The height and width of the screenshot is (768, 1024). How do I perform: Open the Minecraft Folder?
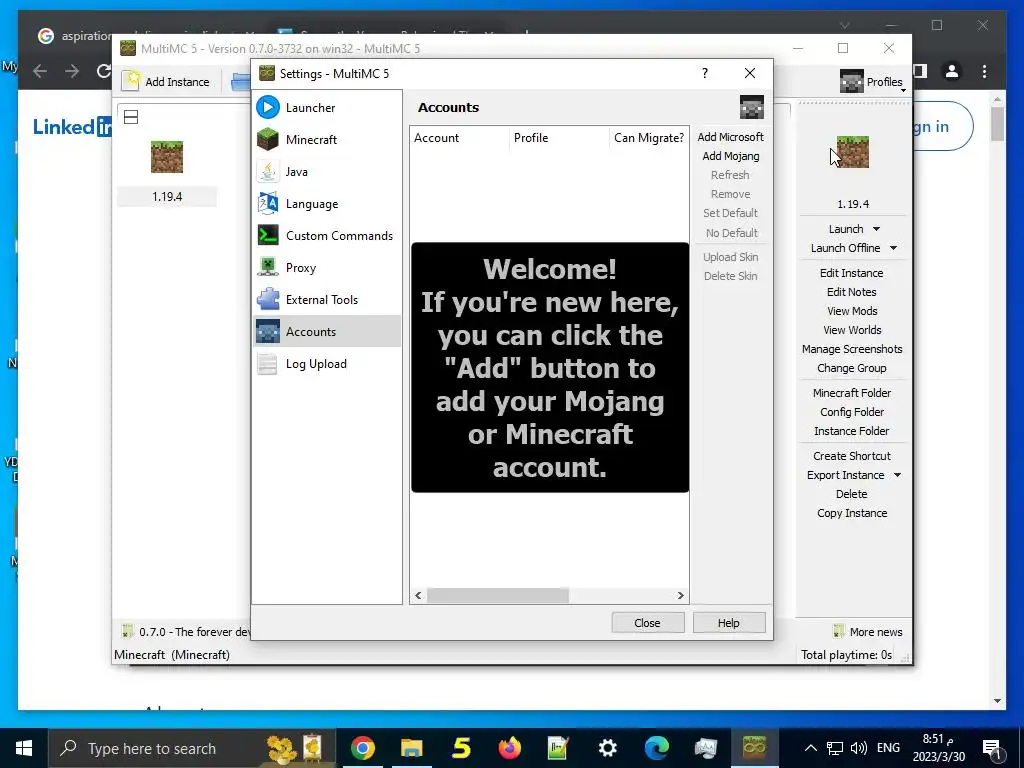click(x=852, y=393)
